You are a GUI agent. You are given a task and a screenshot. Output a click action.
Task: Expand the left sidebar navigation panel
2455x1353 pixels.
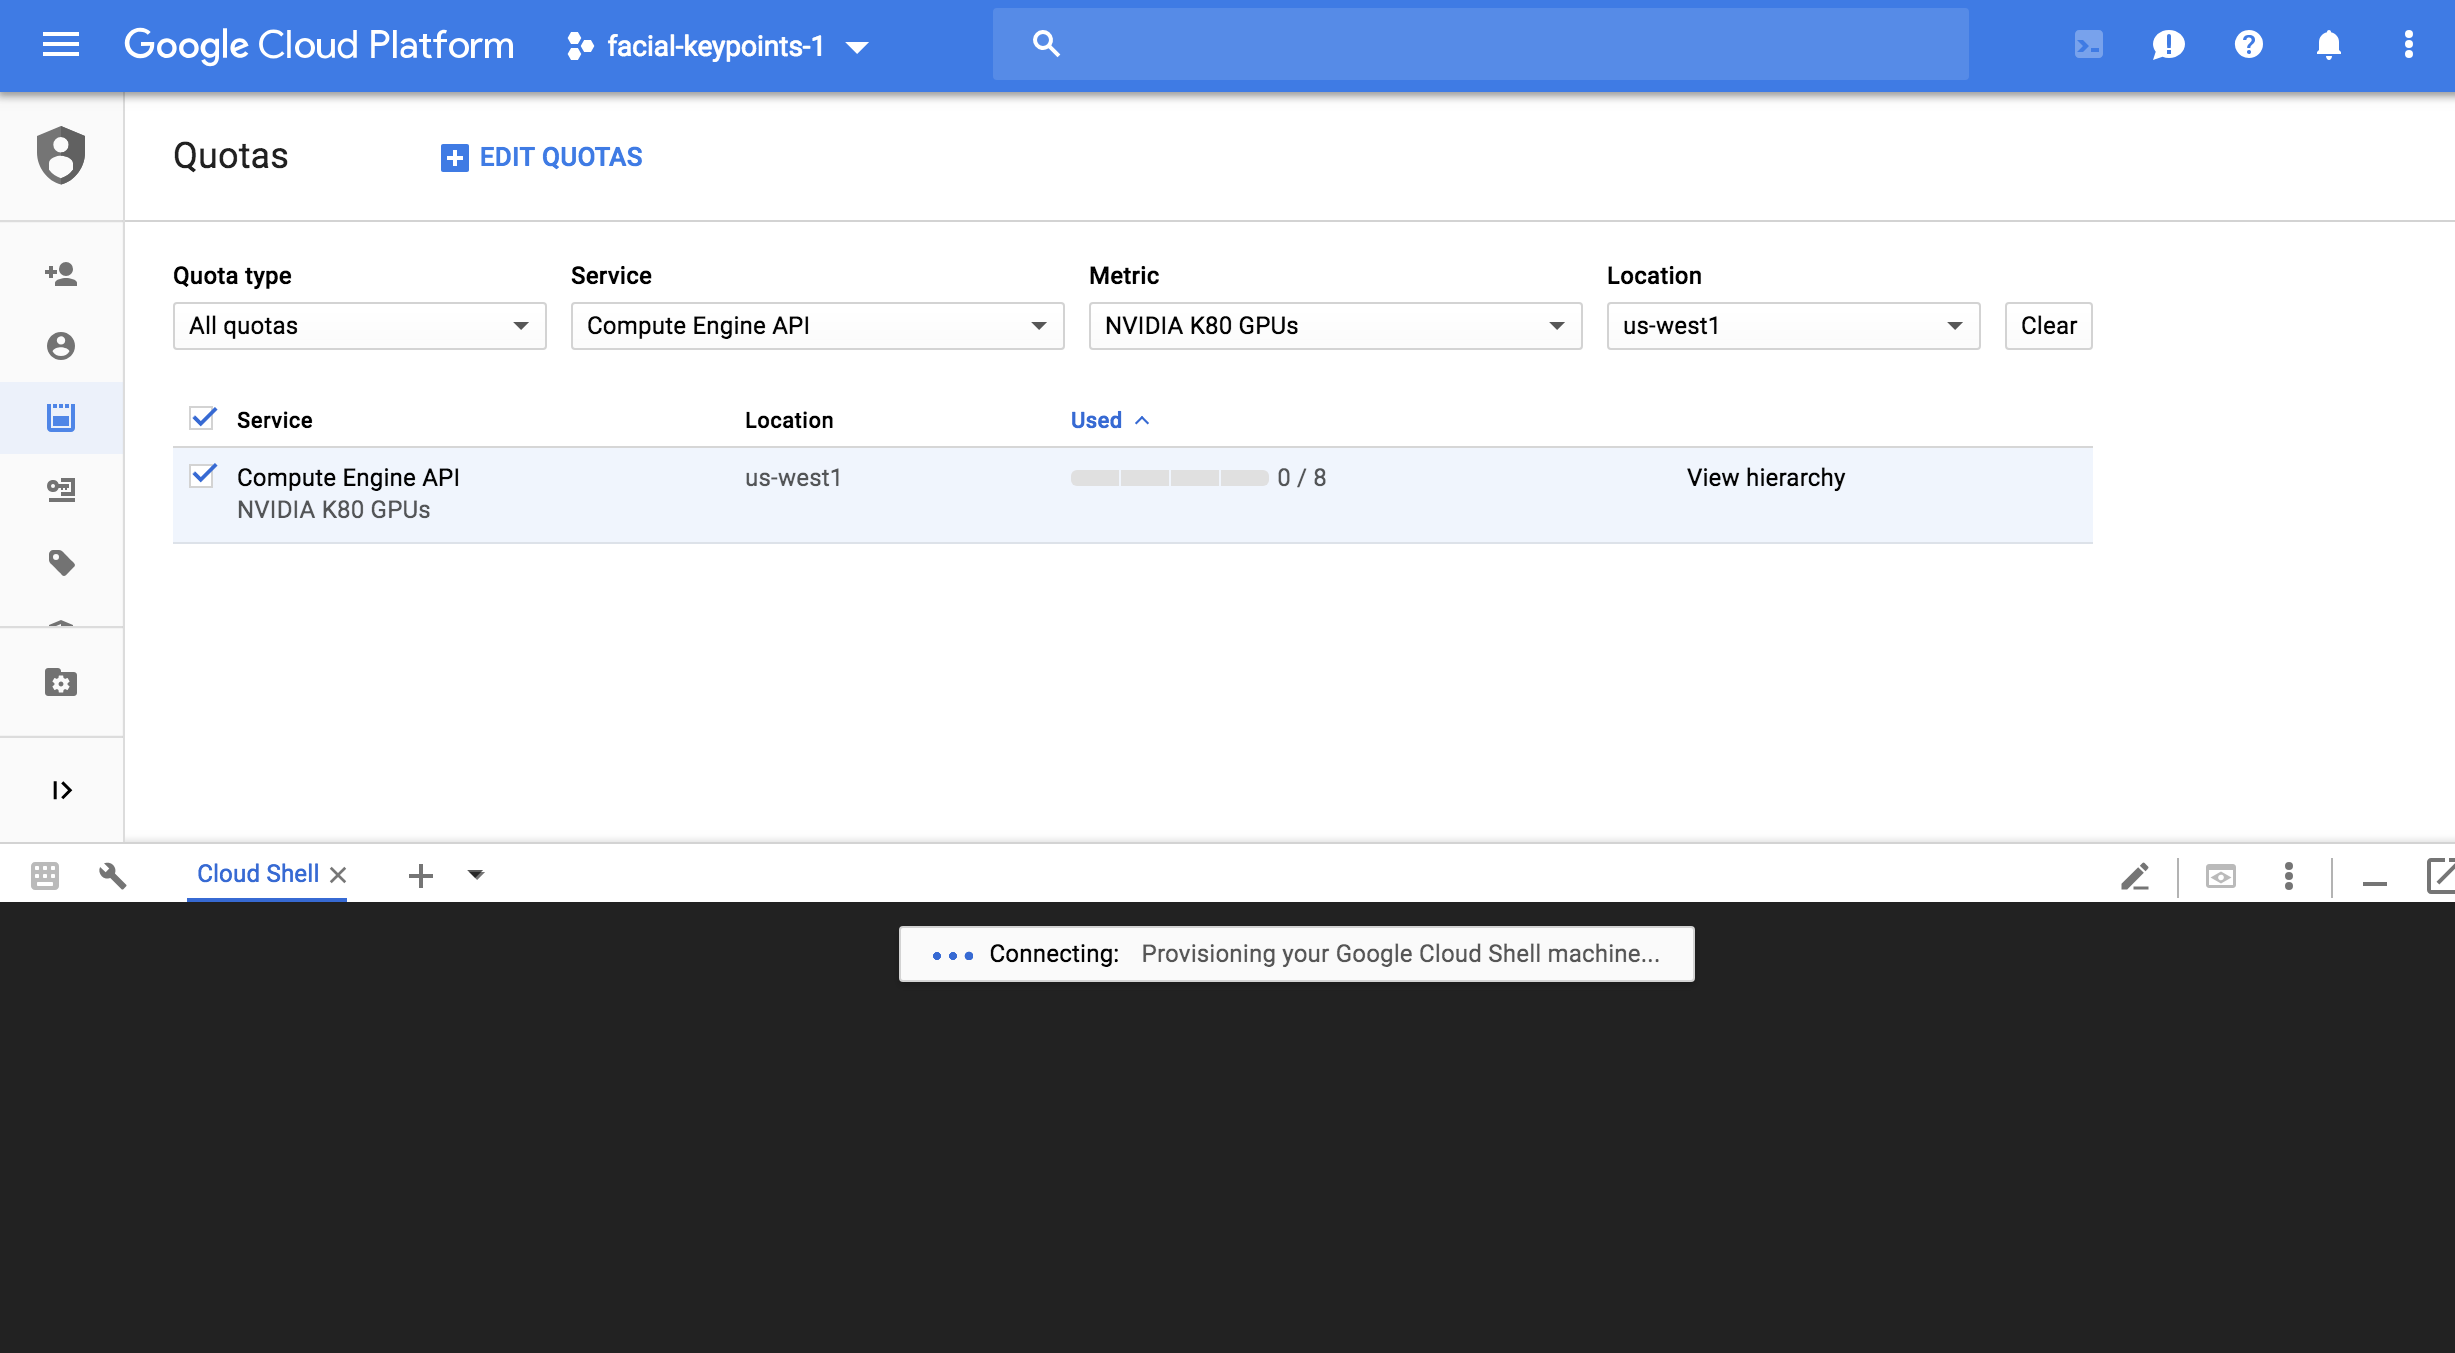[x=61, y=790]
